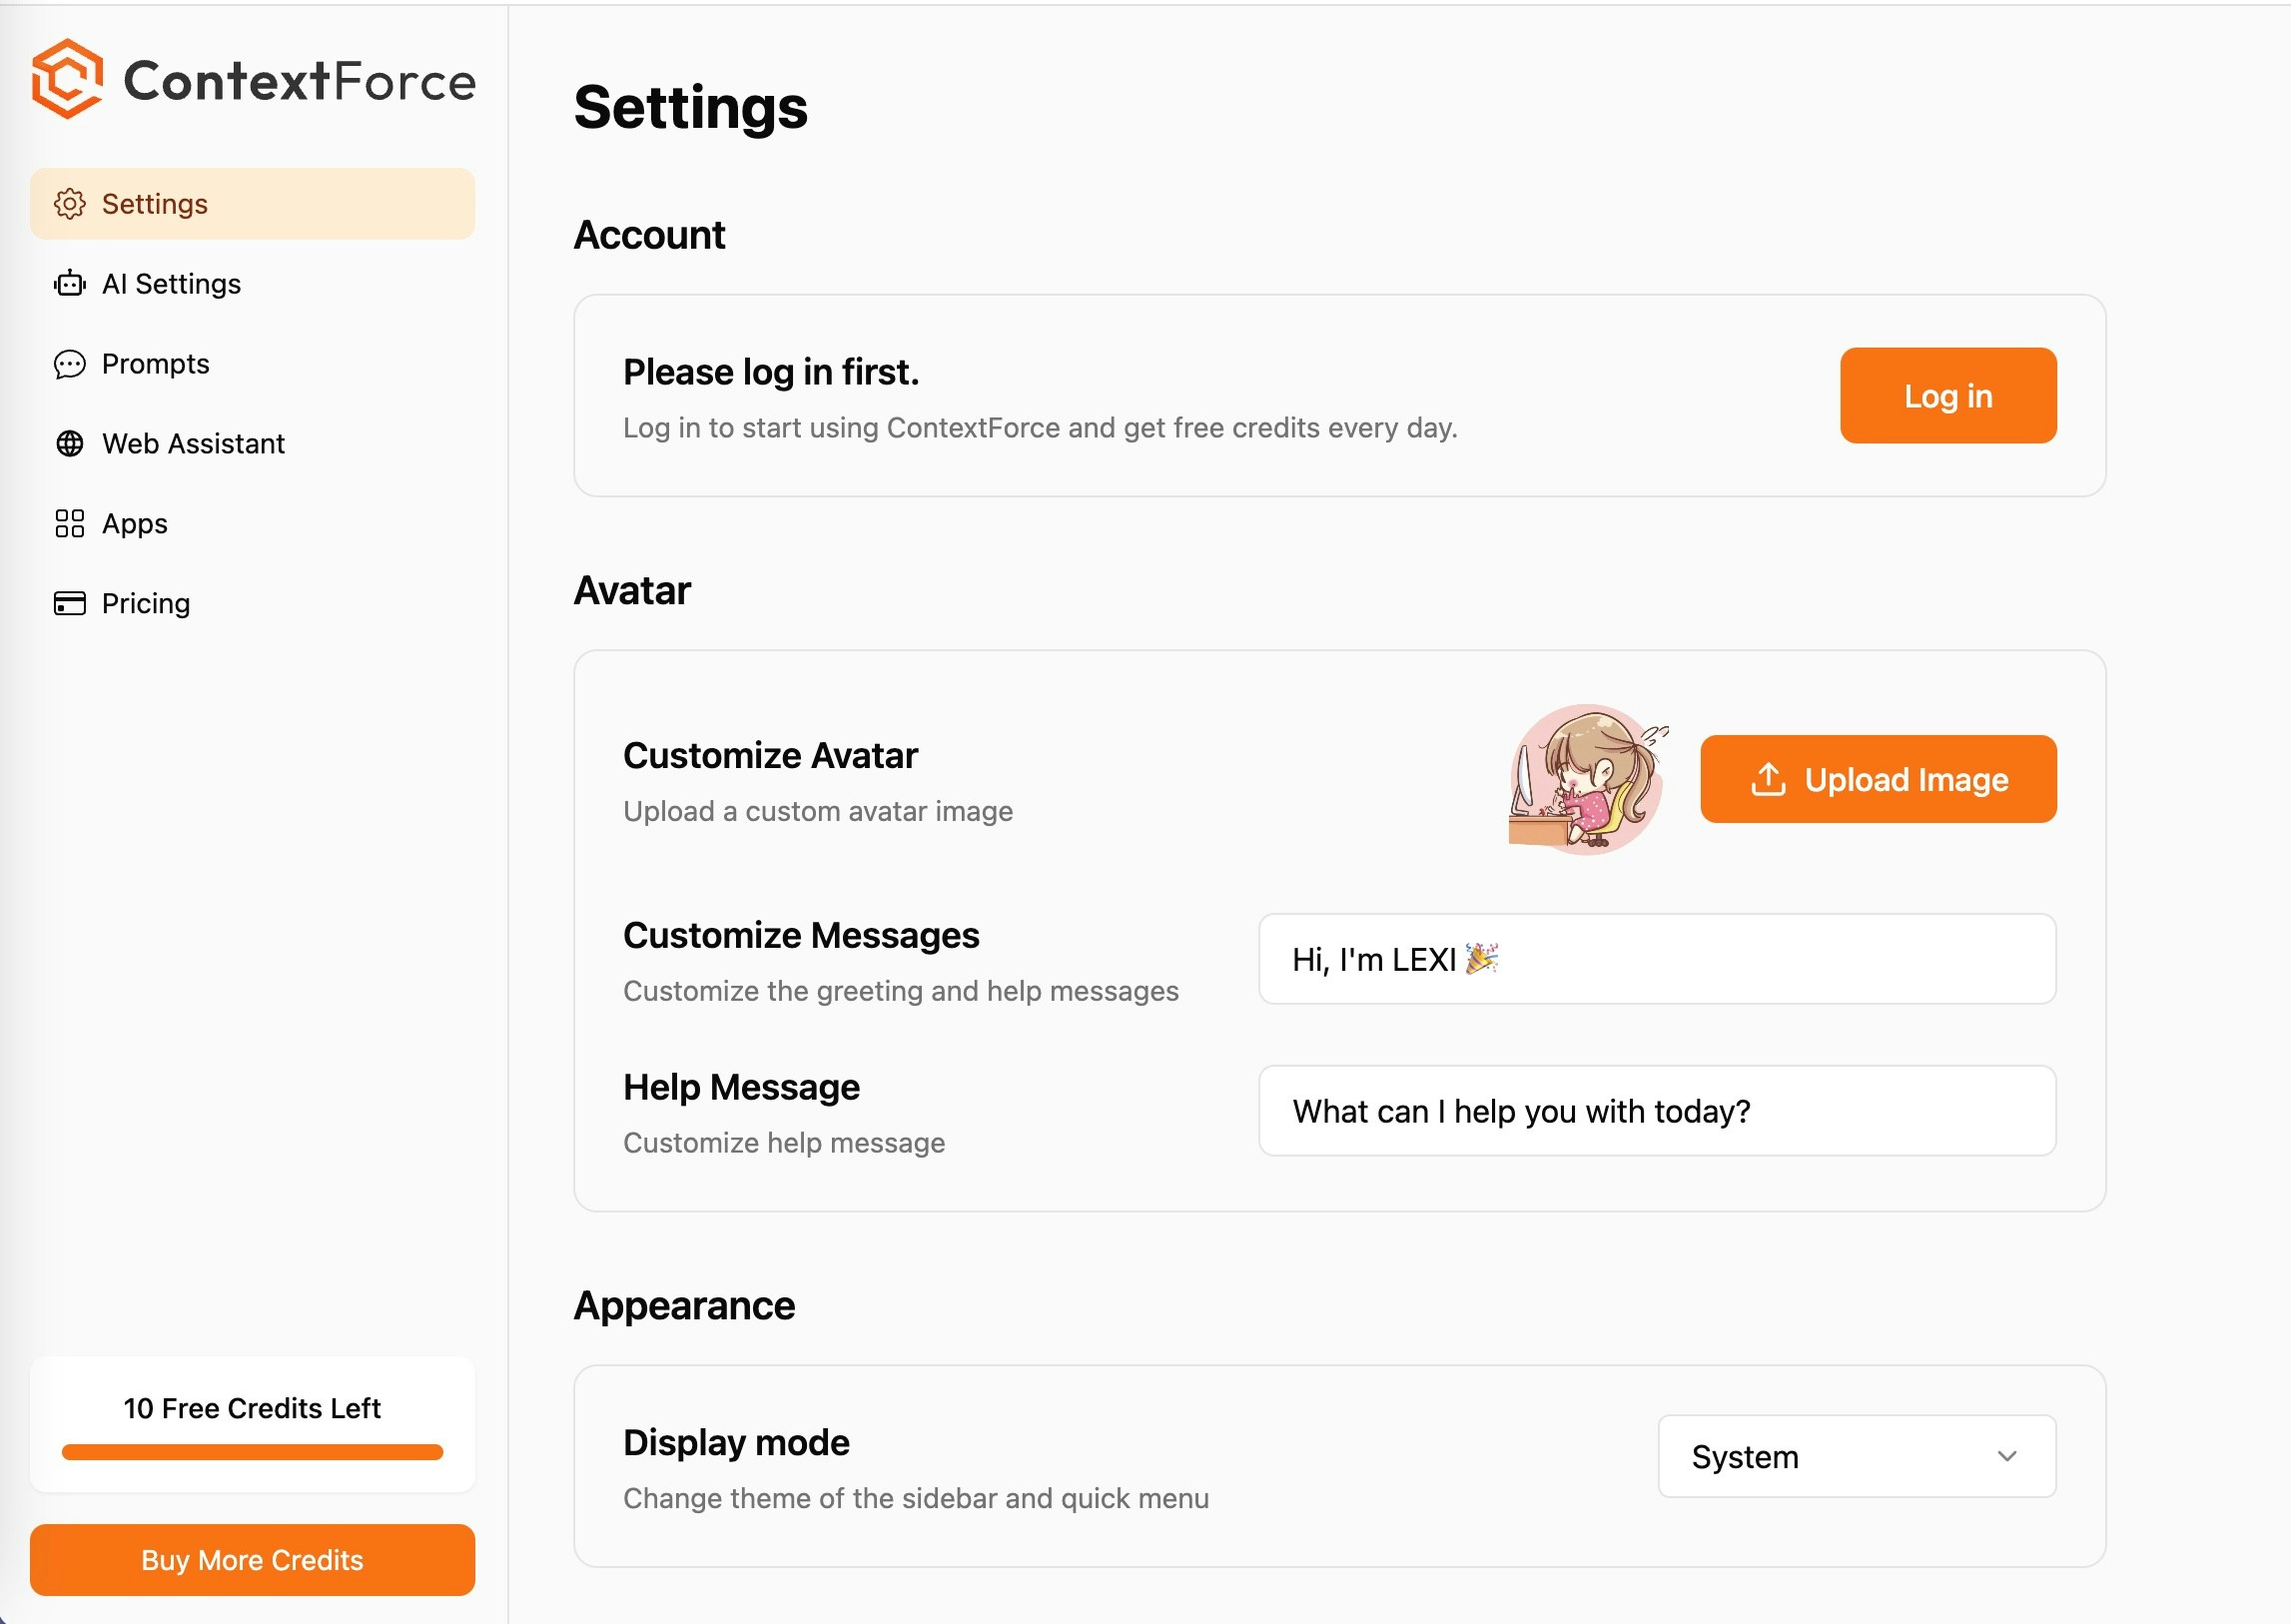Screen dimensions: 2291x1624
Task: Click the Web Assistant globe icon
Action: click(69, 443)
